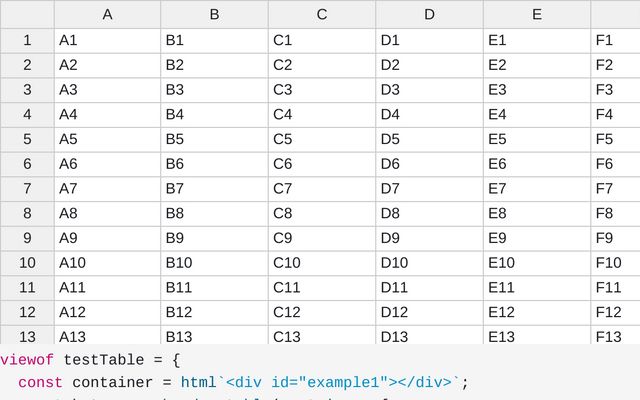Select cell A12
This screenshot has width=640, height=400.
click(x=107, y=312)
